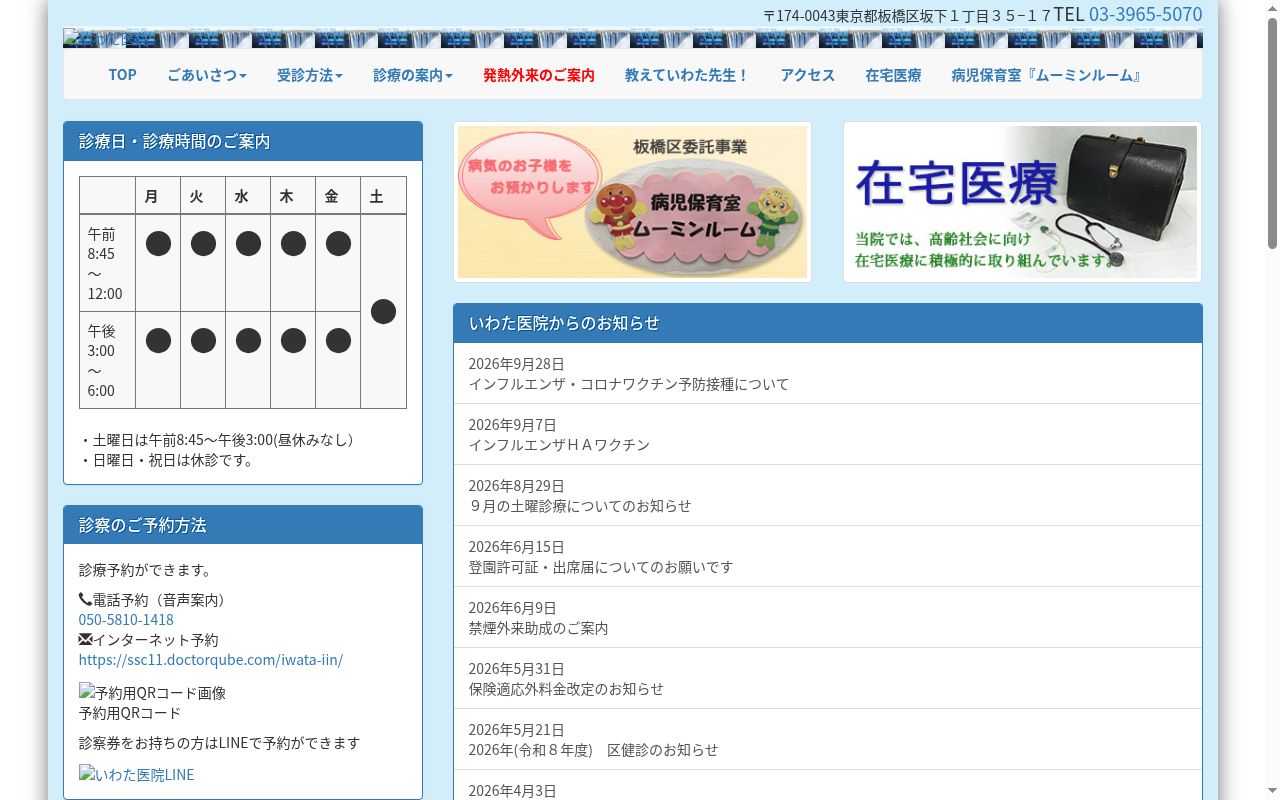Expand the ごあいさつ dropdown menu

tap(207, 75)
